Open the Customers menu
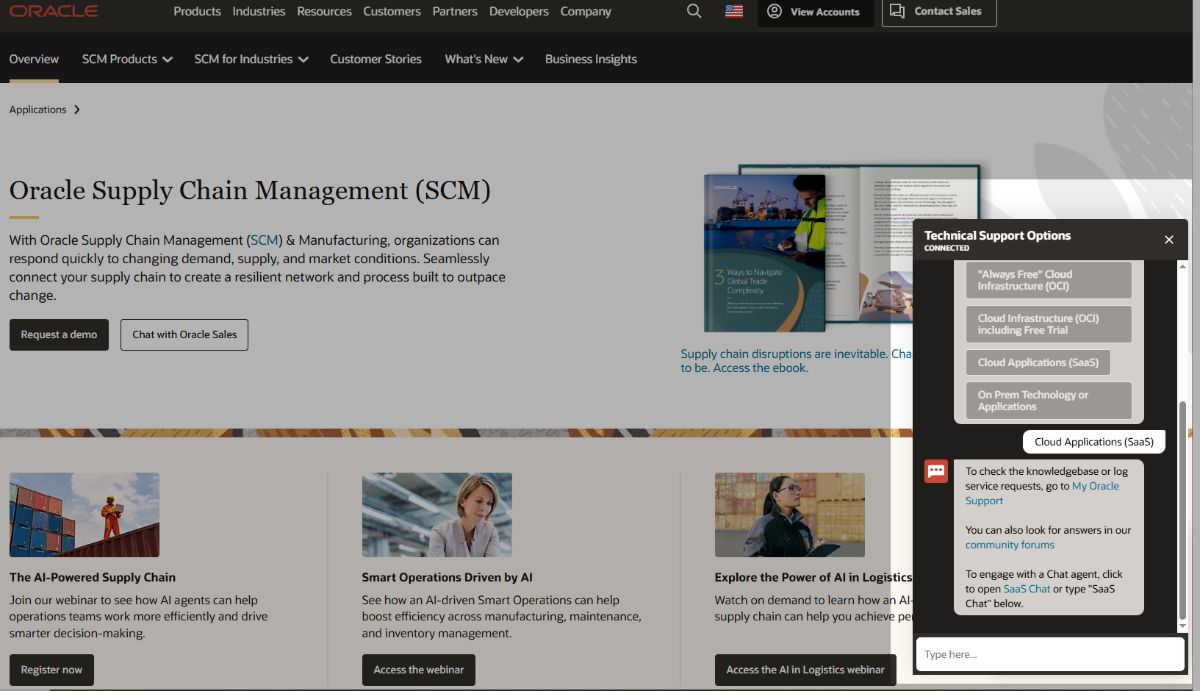 [x=392, y=11]
